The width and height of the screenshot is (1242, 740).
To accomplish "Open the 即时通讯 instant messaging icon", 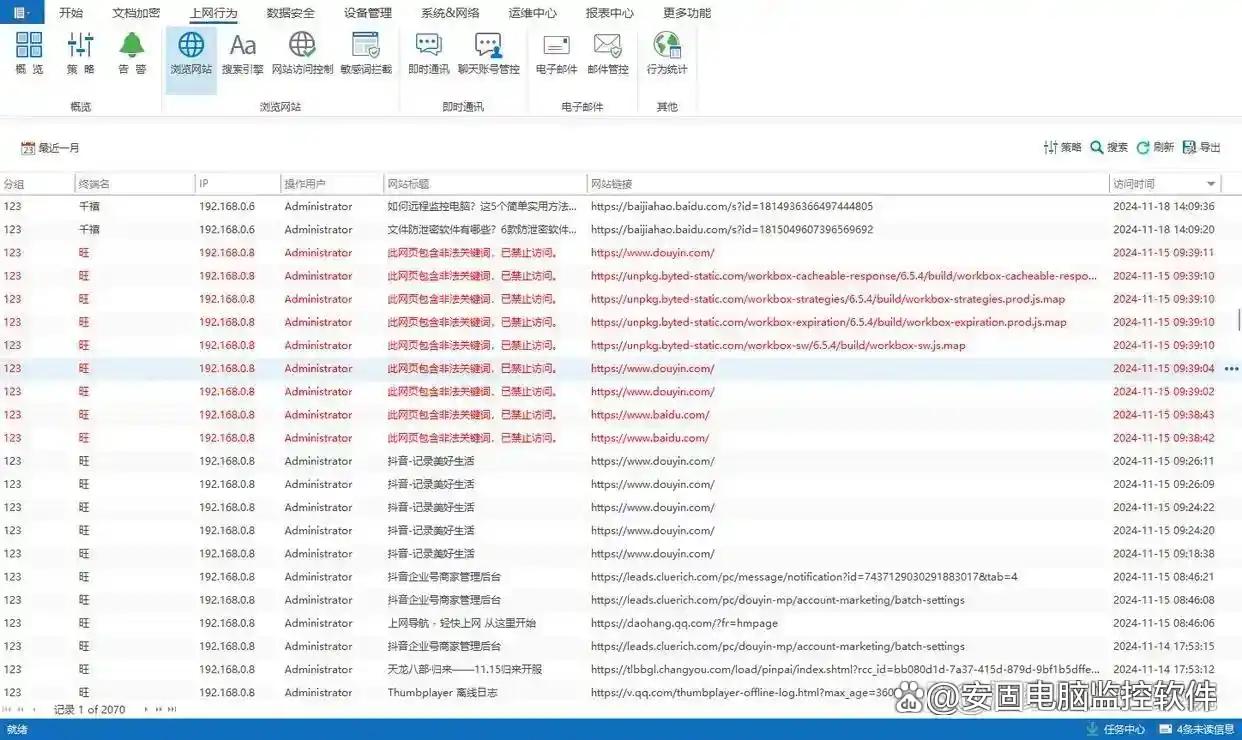I will point(429,54).
